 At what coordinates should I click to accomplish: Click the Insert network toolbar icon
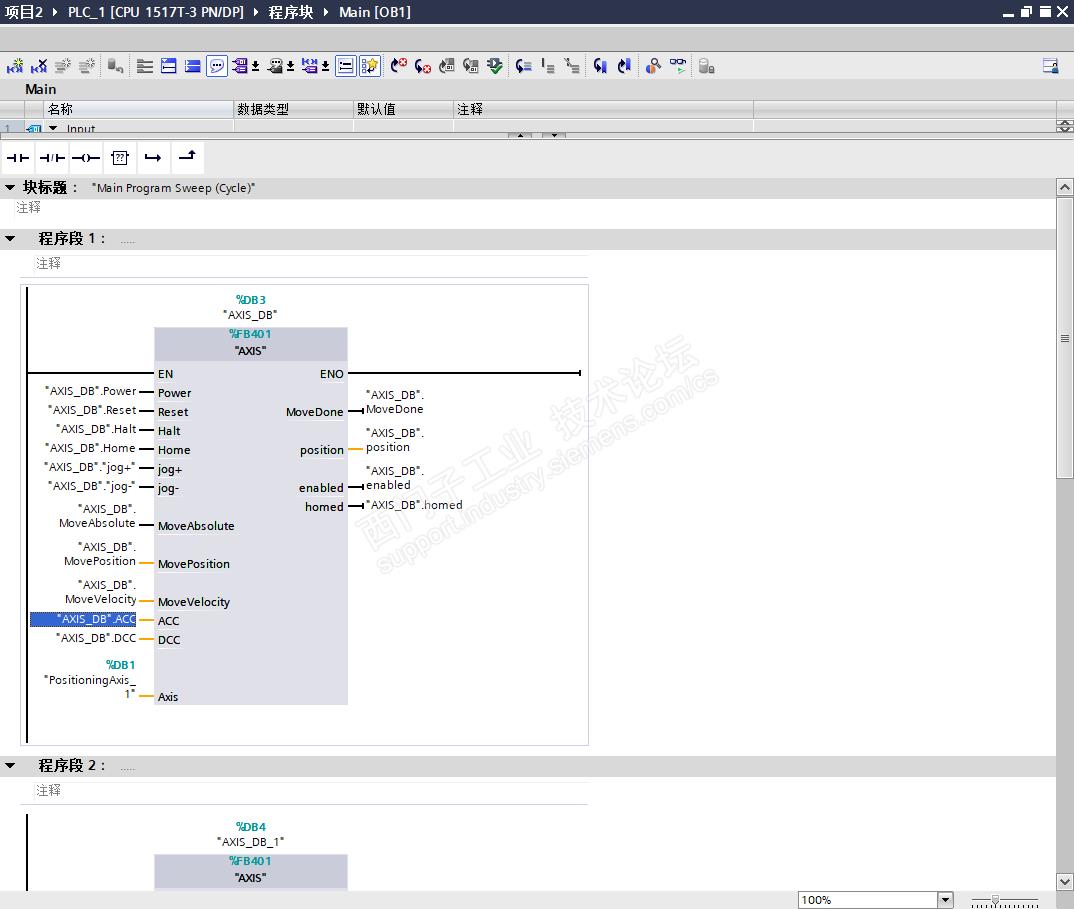coord(14,66)
